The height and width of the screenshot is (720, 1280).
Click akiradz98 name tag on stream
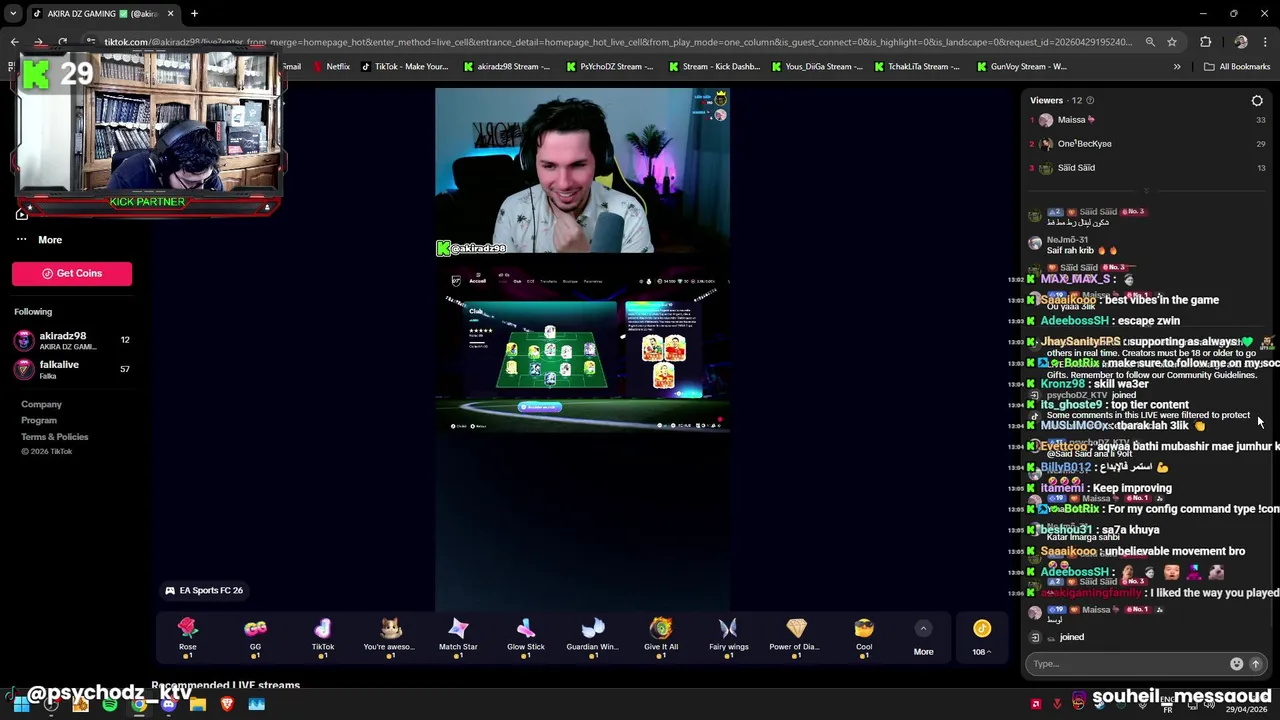[x=471, y=248]
